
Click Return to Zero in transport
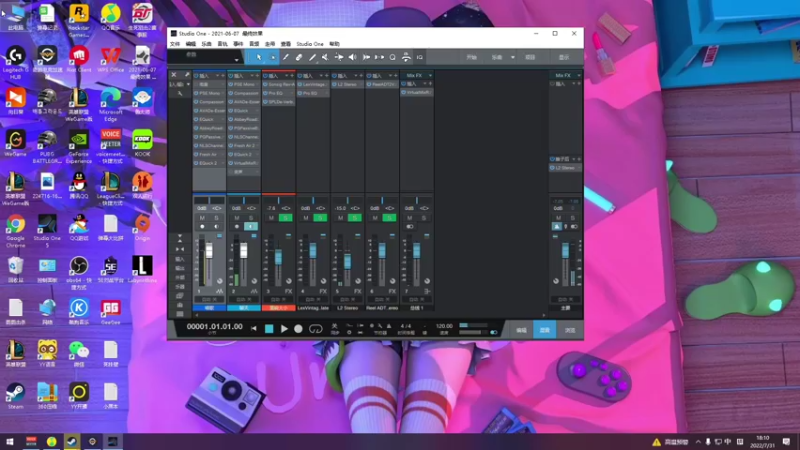[x=254, y=329]
